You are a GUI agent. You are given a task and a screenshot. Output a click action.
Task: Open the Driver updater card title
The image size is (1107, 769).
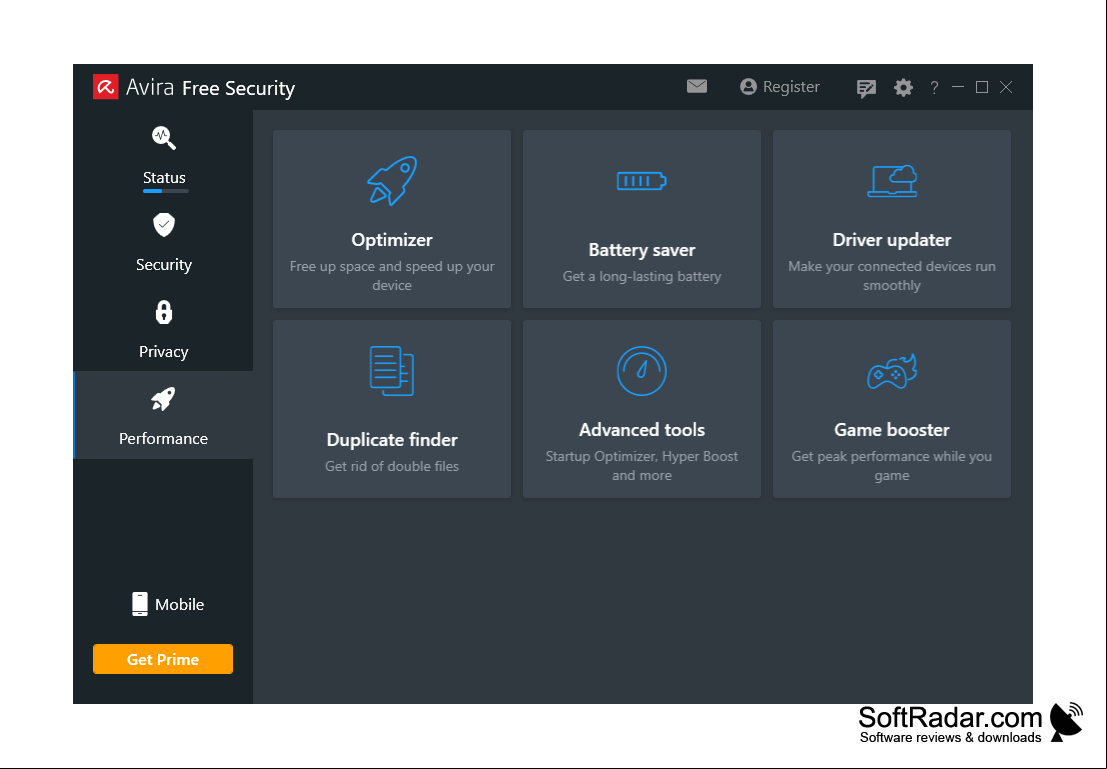892,239
